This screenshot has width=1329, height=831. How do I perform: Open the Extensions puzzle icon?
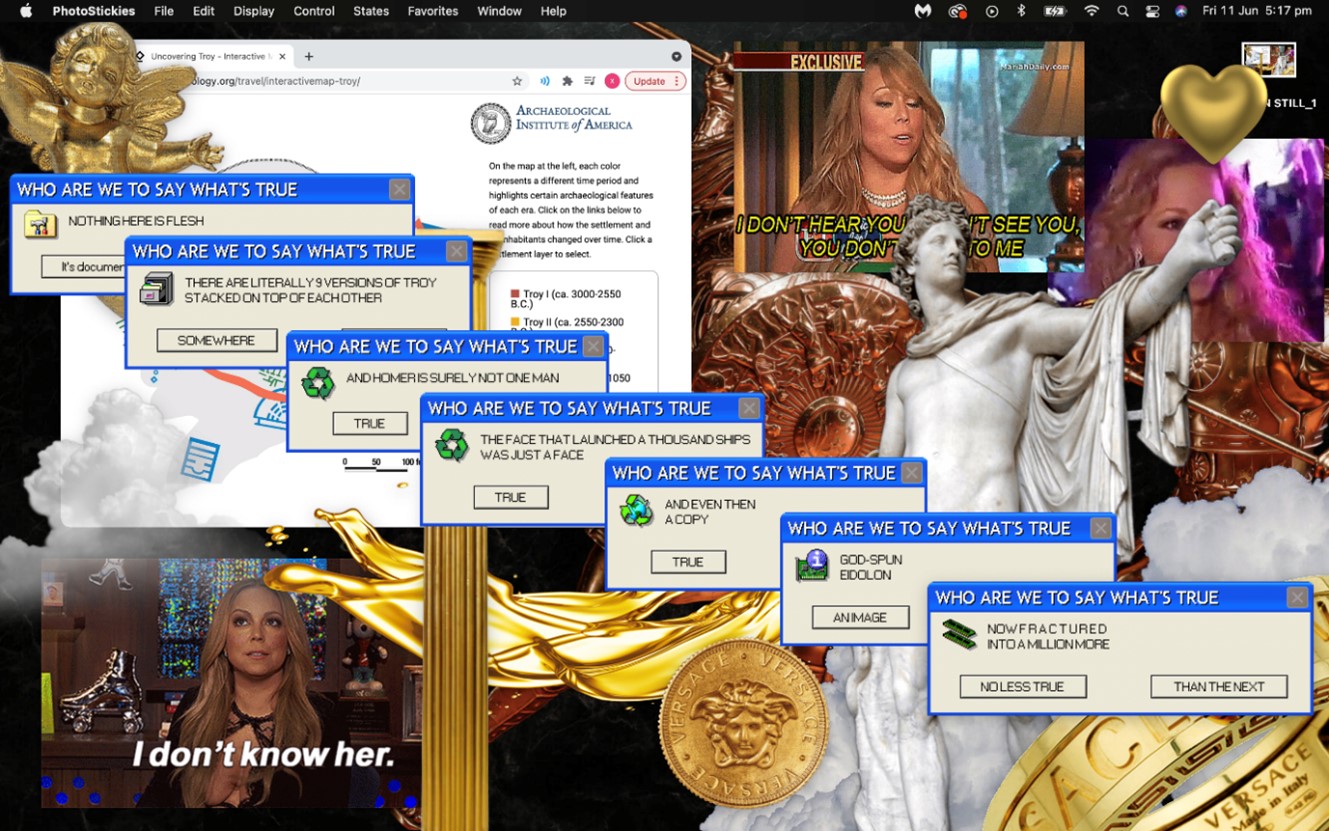pos(567,81)
